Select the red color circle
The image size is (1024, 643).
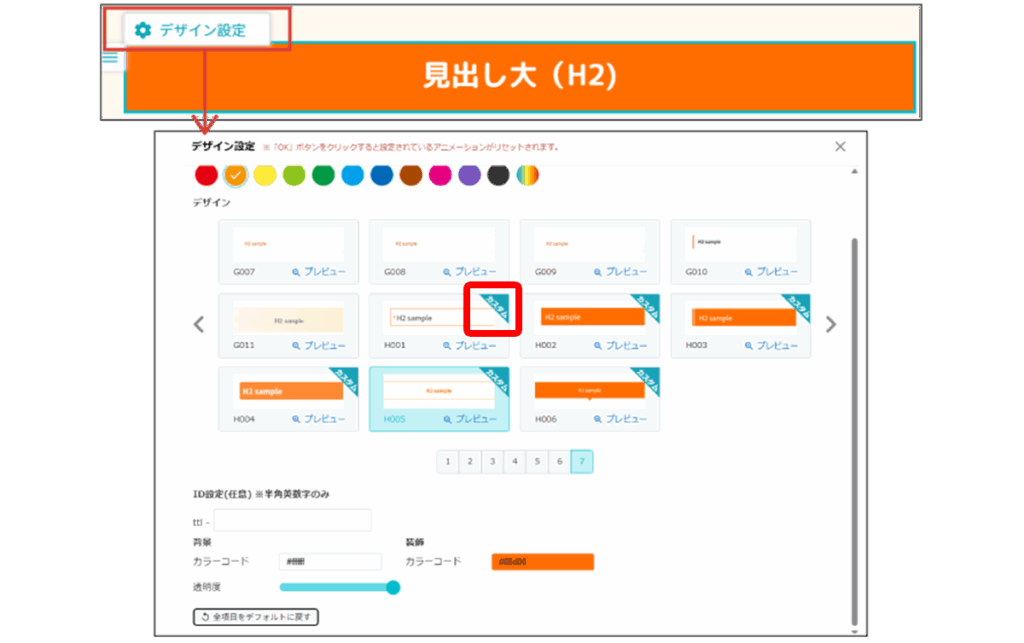[x=206, y=176]
